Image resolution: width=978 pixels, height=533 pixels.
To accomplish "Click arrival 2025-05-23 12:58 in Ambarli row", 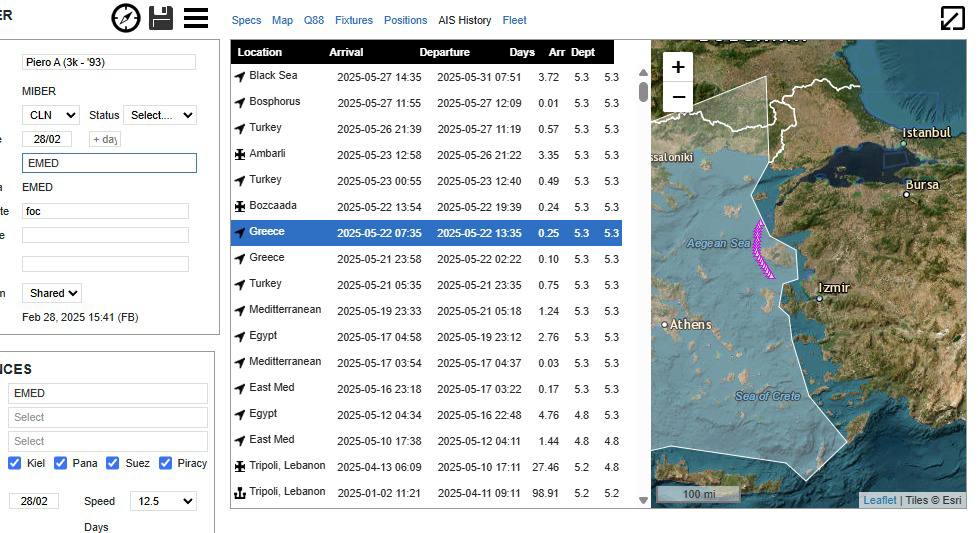I will tap(379, 155).
